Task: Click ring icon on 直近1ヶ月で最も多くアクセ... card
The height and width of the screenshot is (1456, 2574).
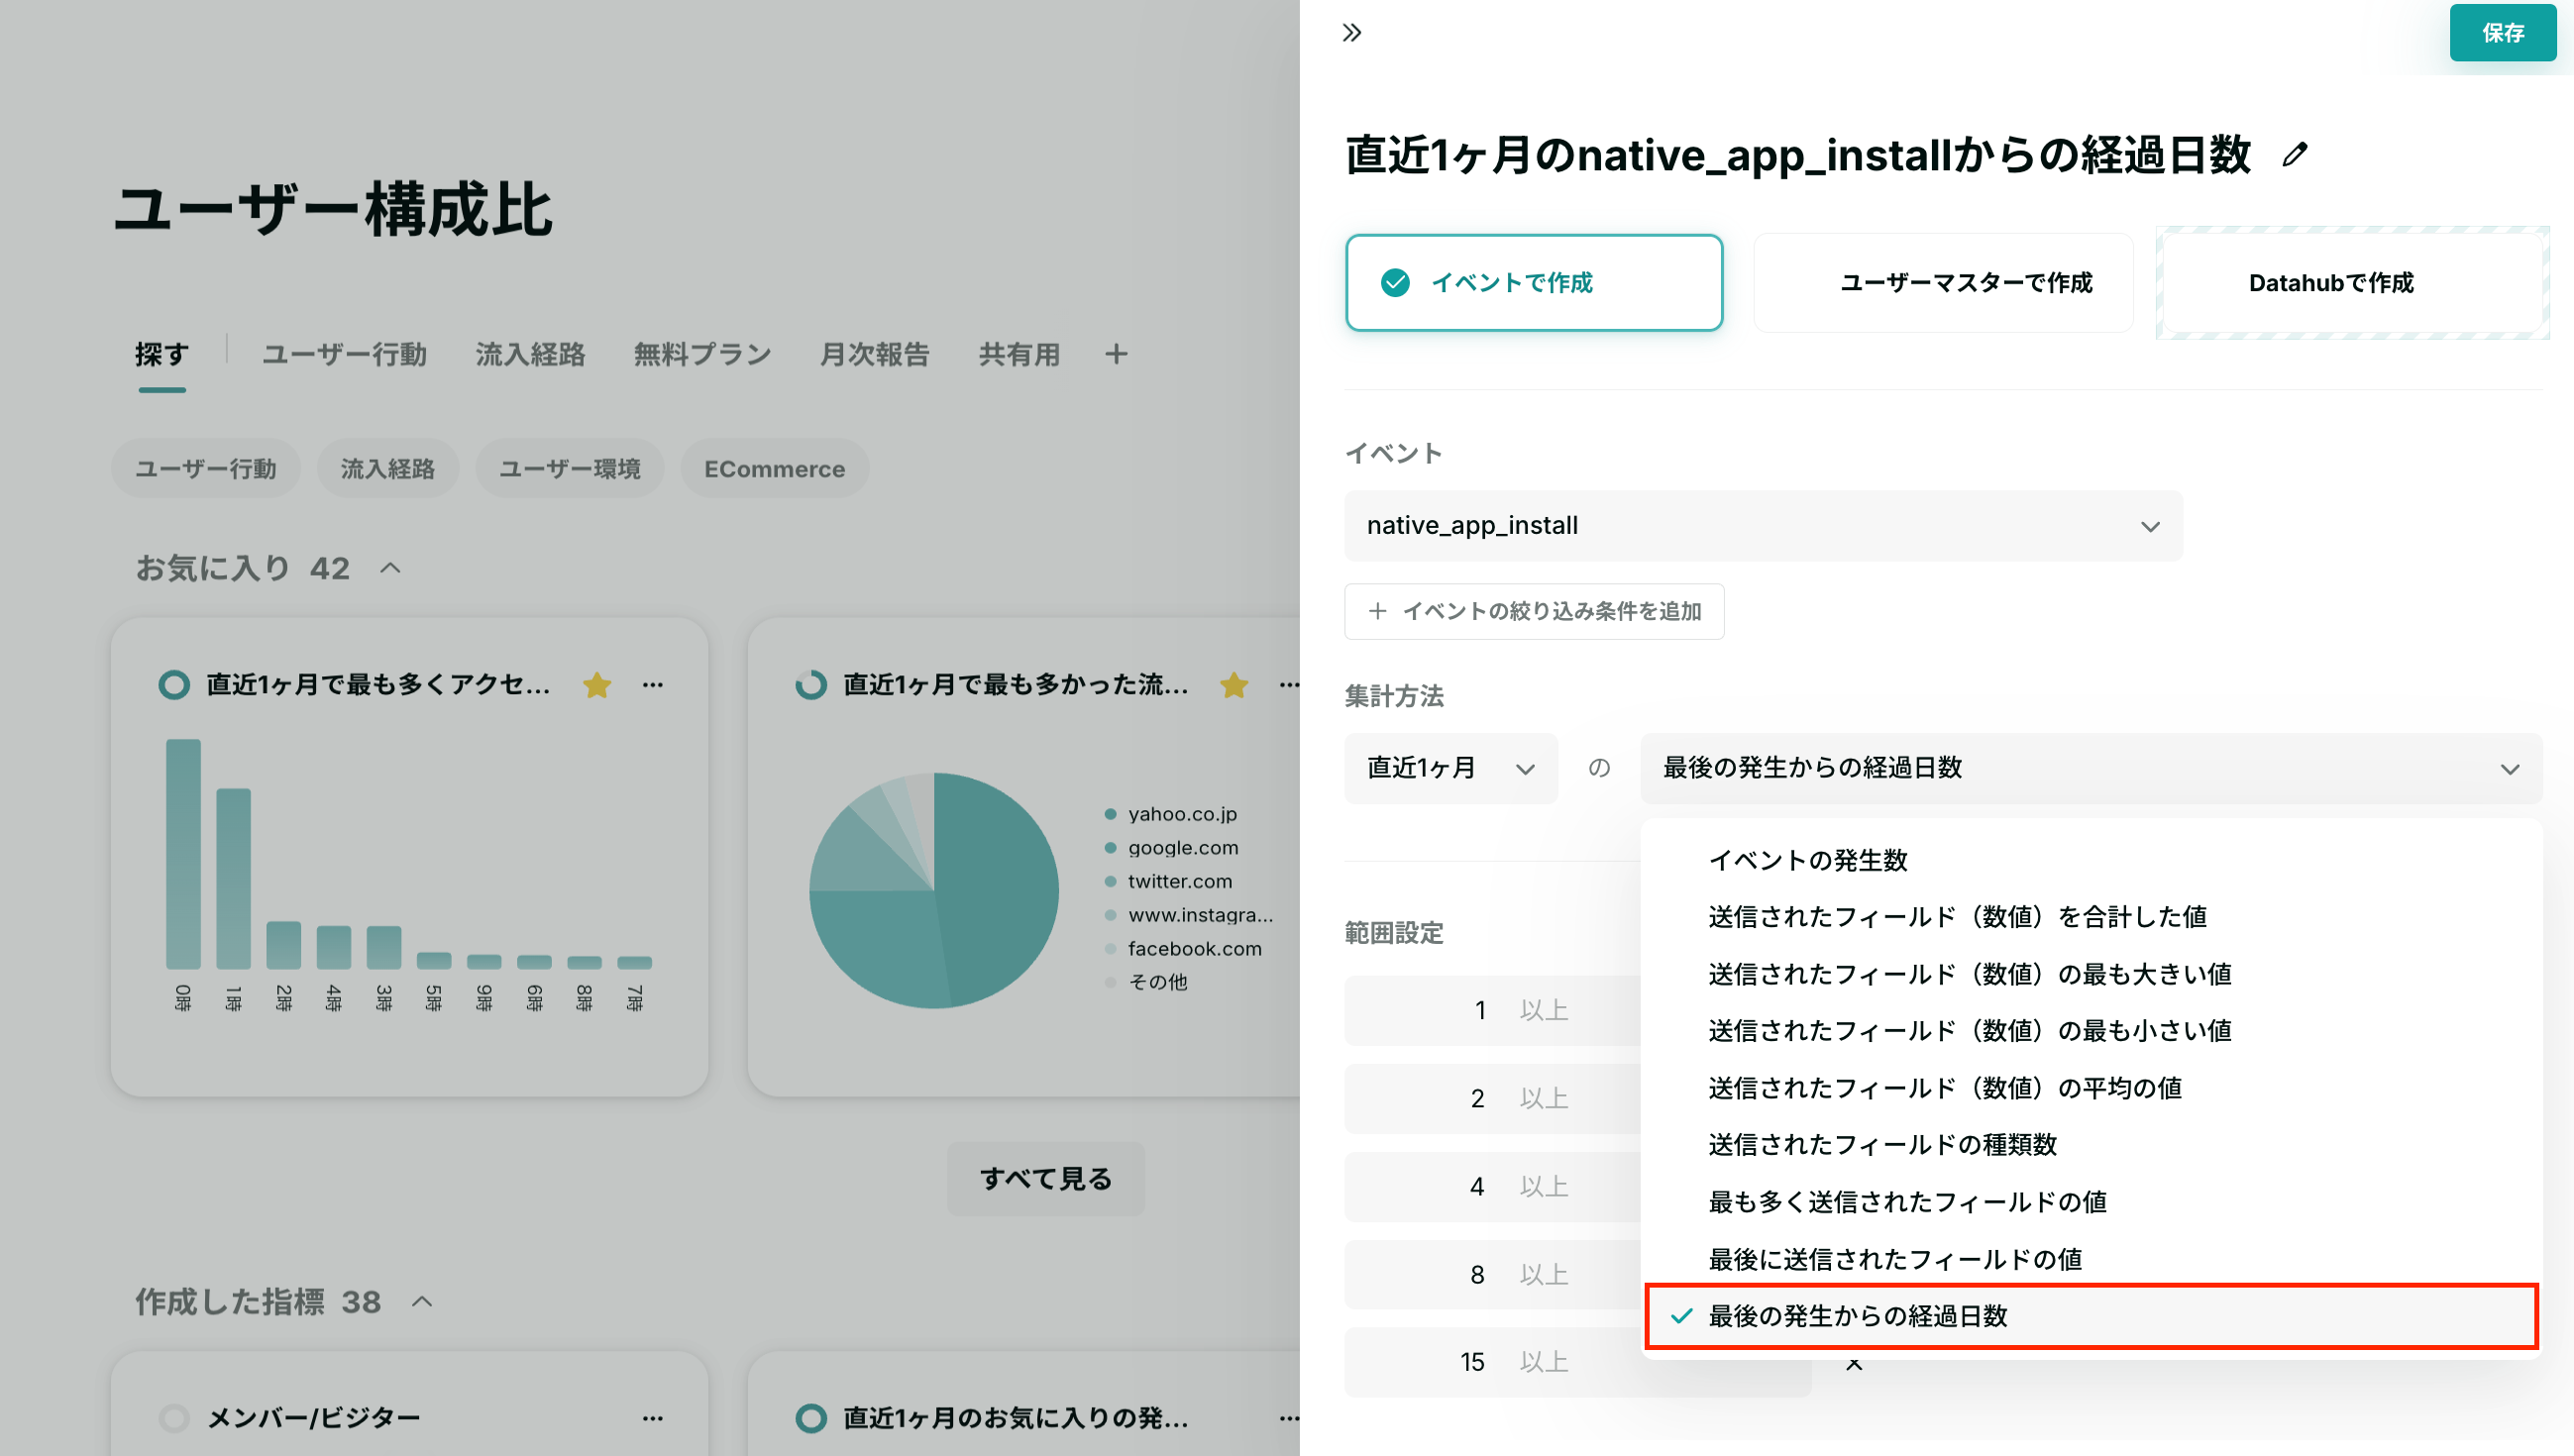Action: click(x=174, y=685)
